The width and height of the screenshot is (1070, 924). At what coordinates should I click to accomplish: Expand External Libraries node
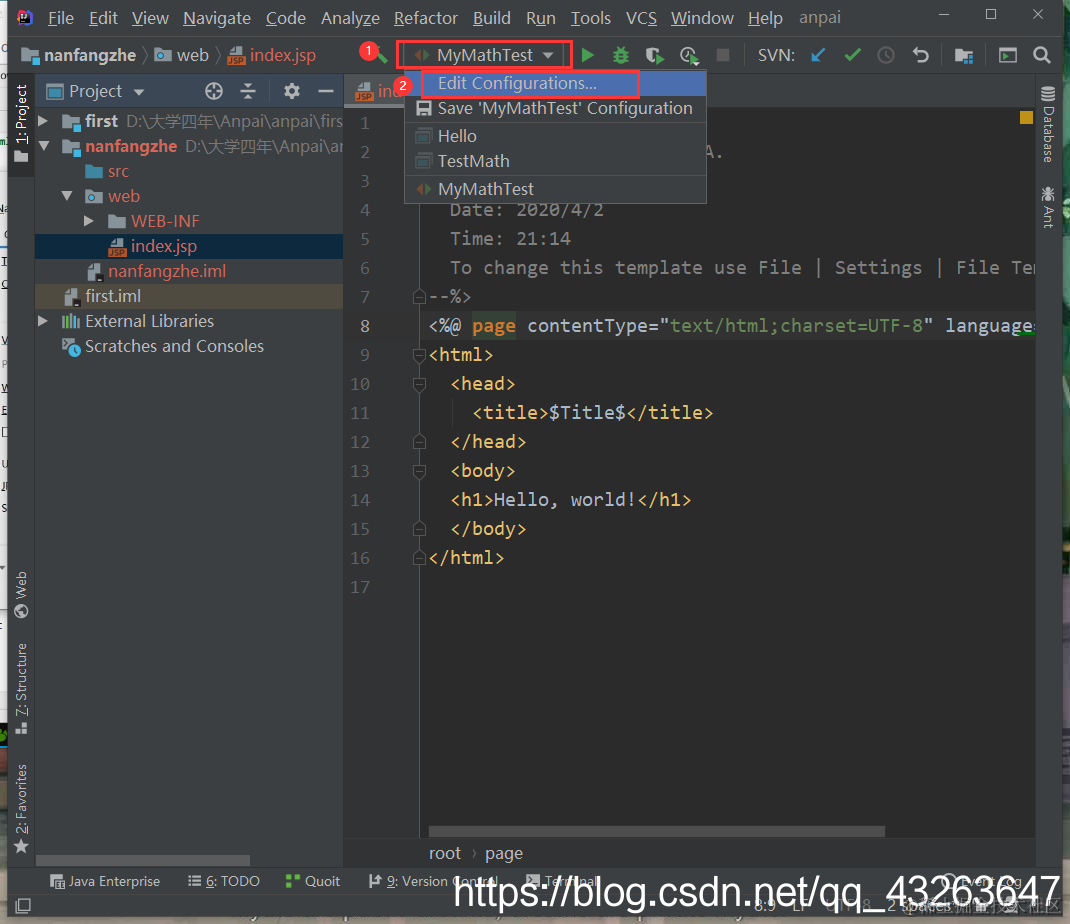[x=43, y=321]
